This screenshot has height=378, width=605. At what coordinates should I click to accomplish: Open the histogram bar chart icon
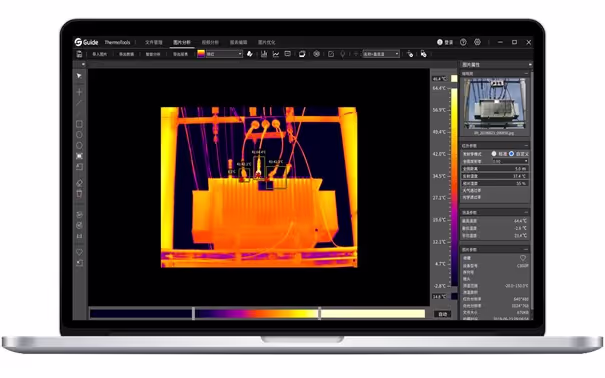click(x=264, y=54)
